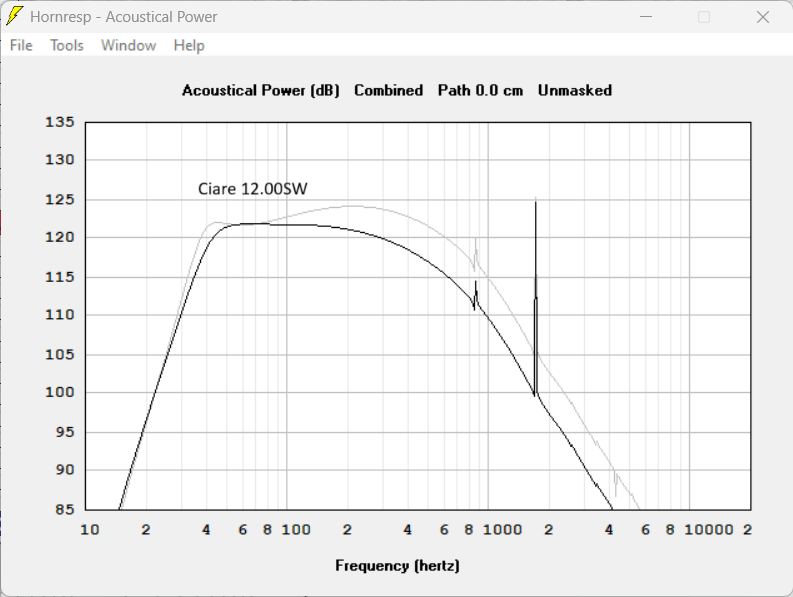The width and height of the screenshot is (793, 597).
Task: Click the 100 label on the frequency axis
Action: (x=296, y=530)
